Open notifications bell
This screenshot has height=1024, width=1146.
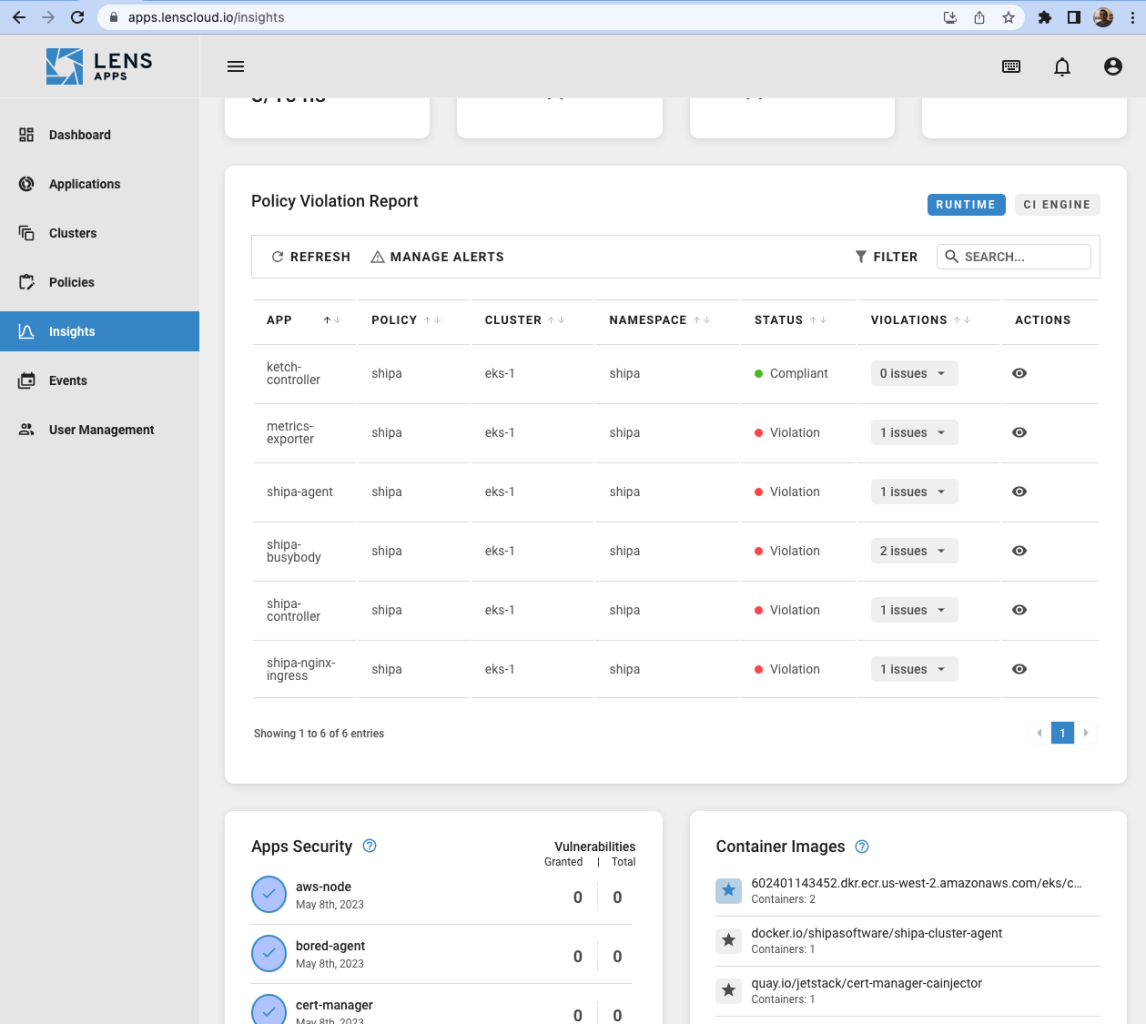[1062, 67]
